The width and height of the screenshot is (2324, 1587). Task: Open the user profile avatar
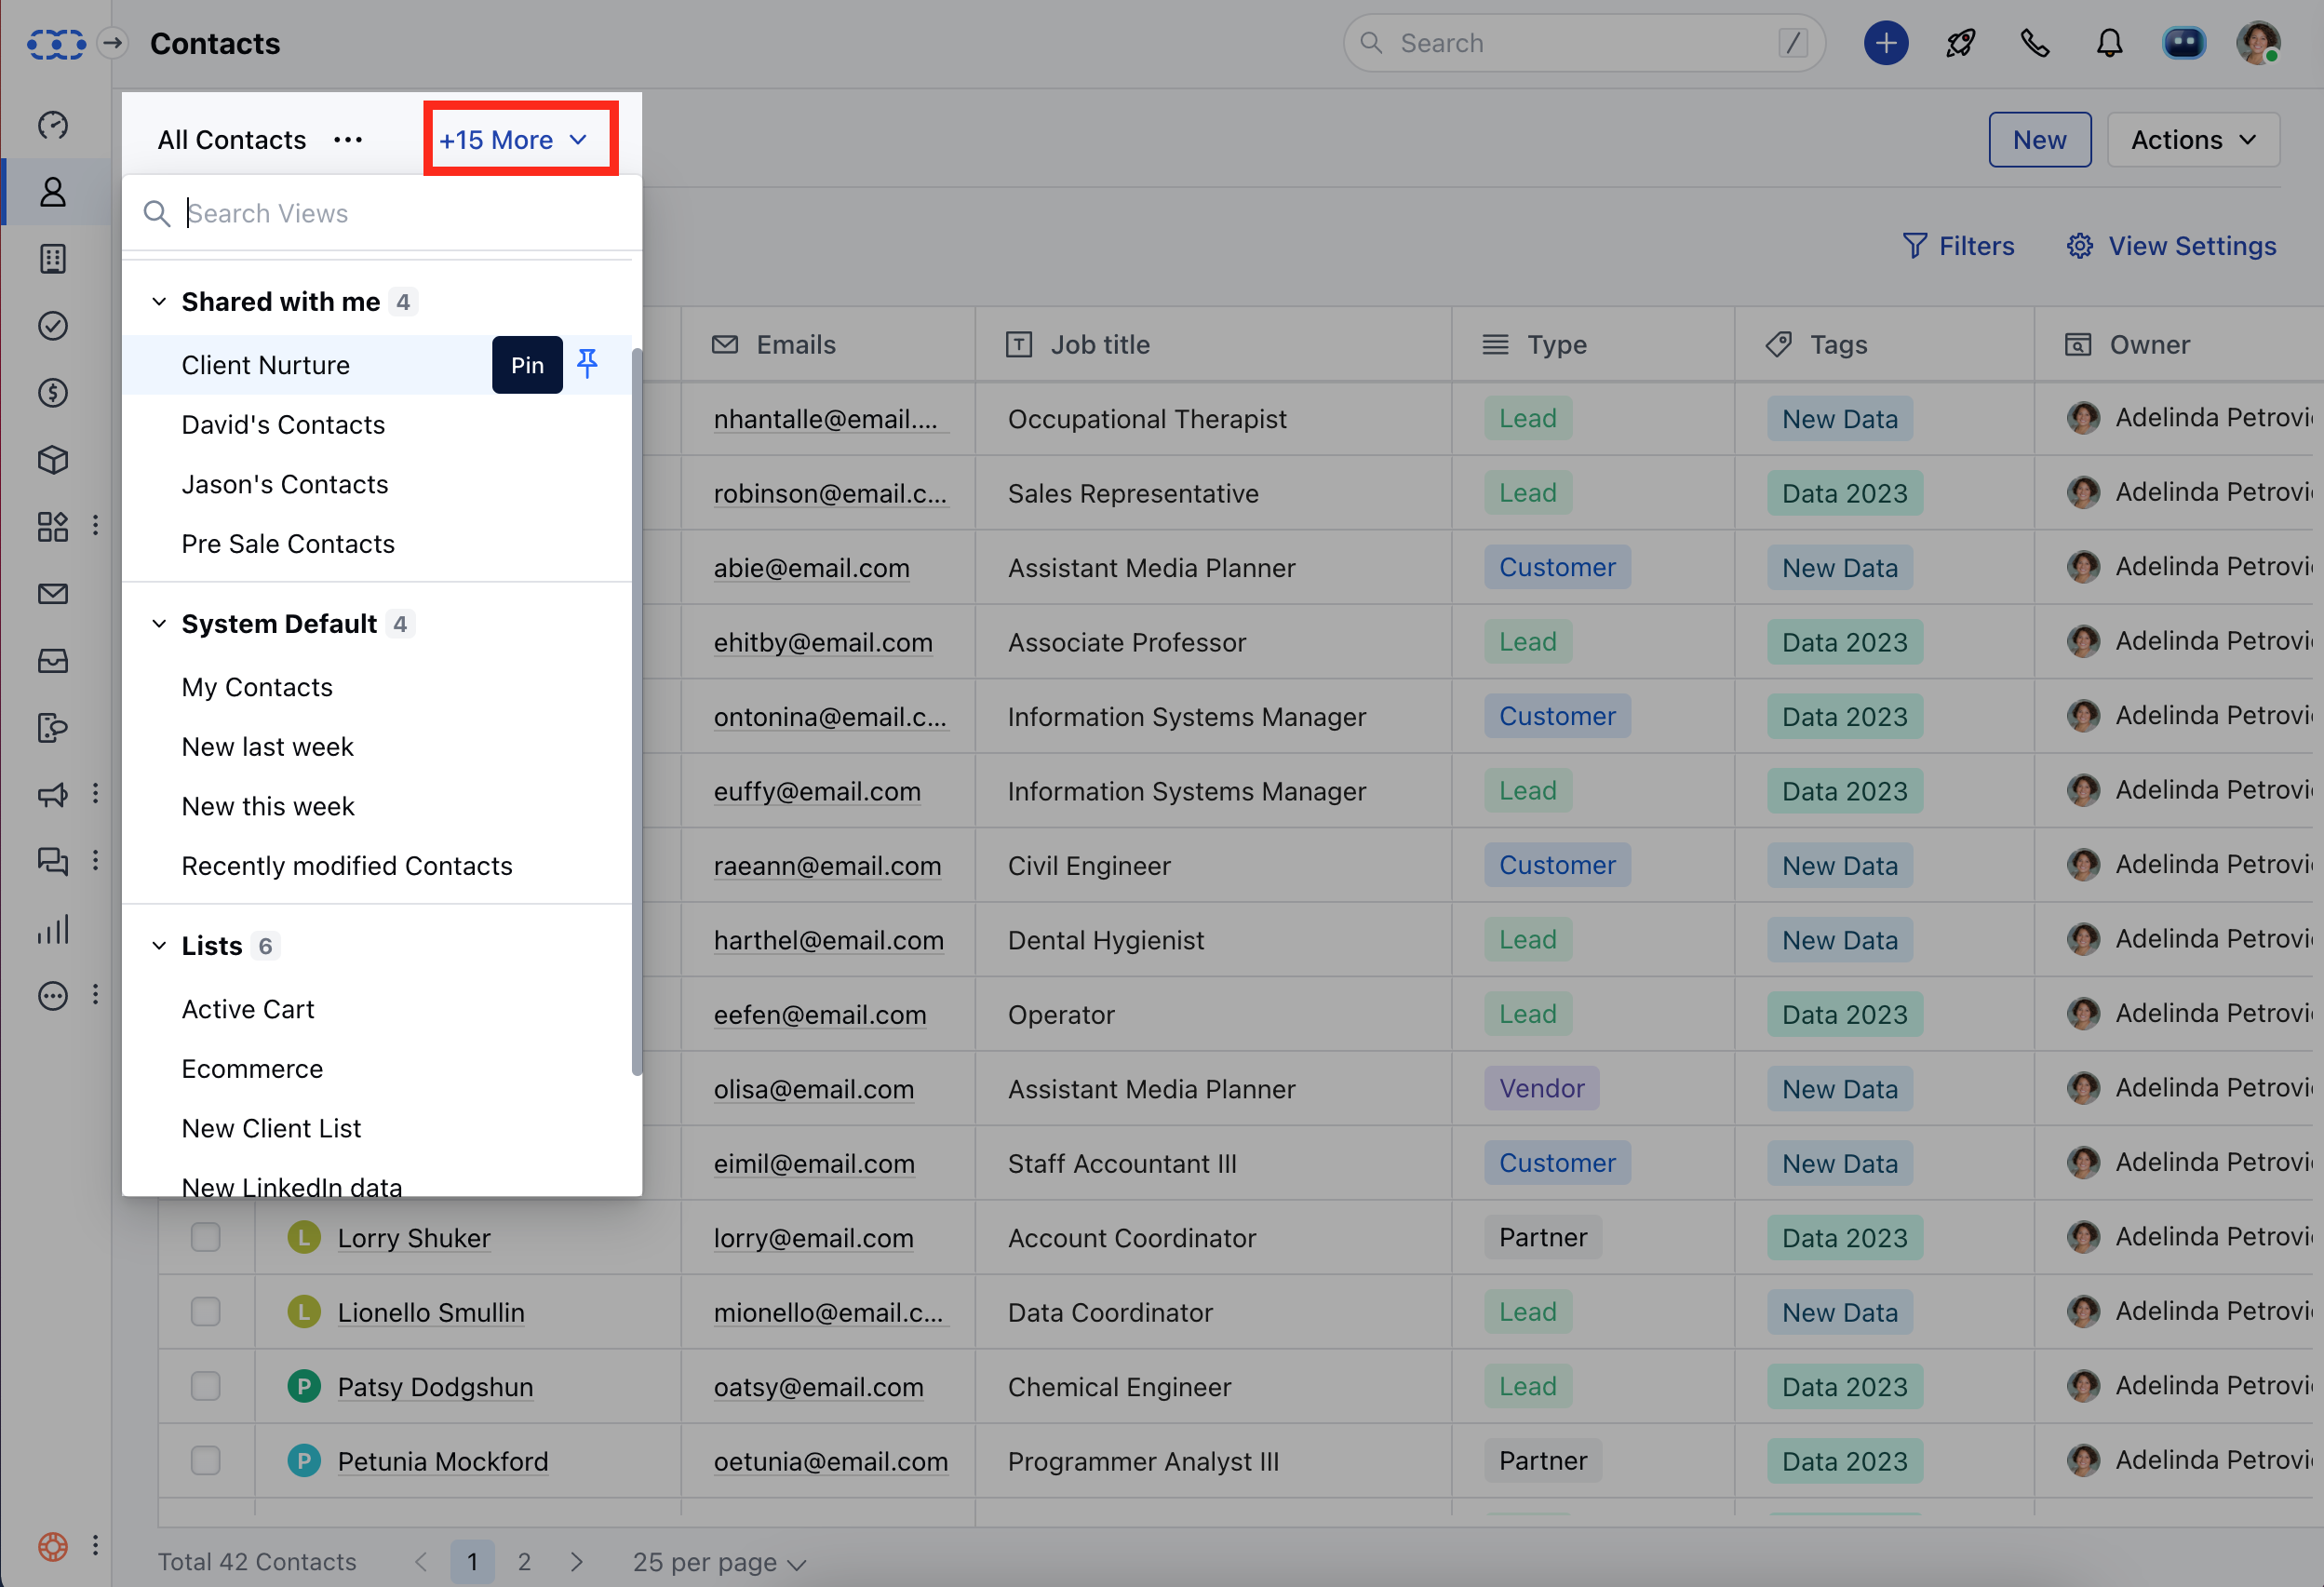coord(2257,43)
